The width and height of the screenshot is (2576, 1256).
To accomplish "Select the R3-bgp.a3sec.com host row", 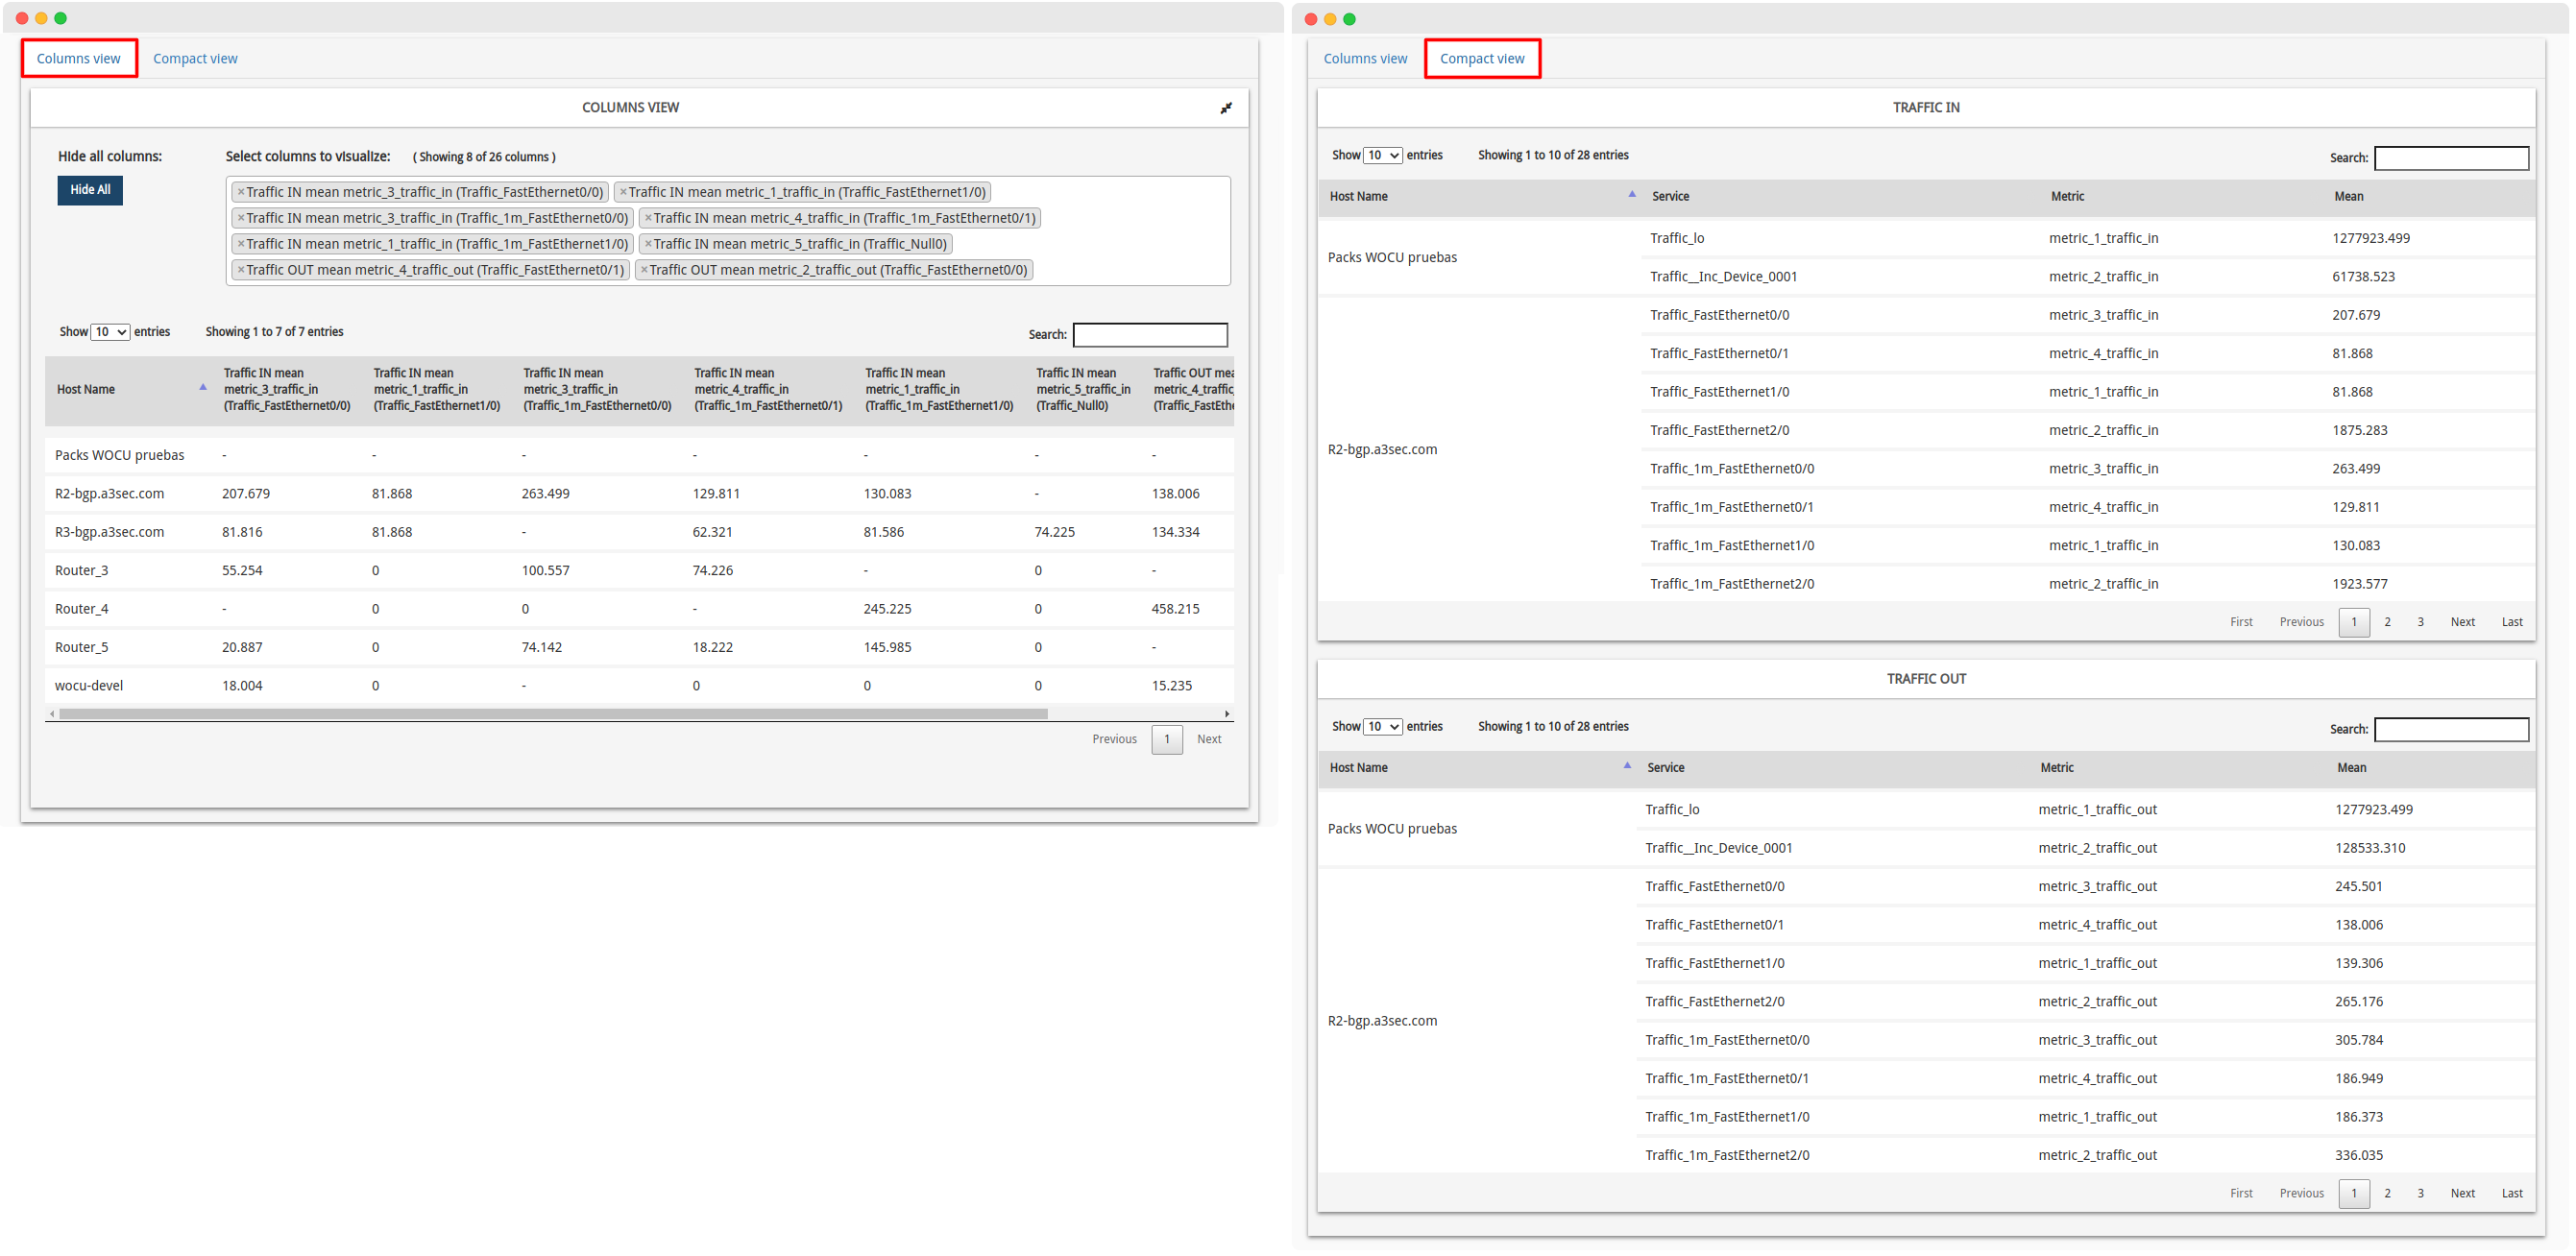I will click(x=639, y=533).
